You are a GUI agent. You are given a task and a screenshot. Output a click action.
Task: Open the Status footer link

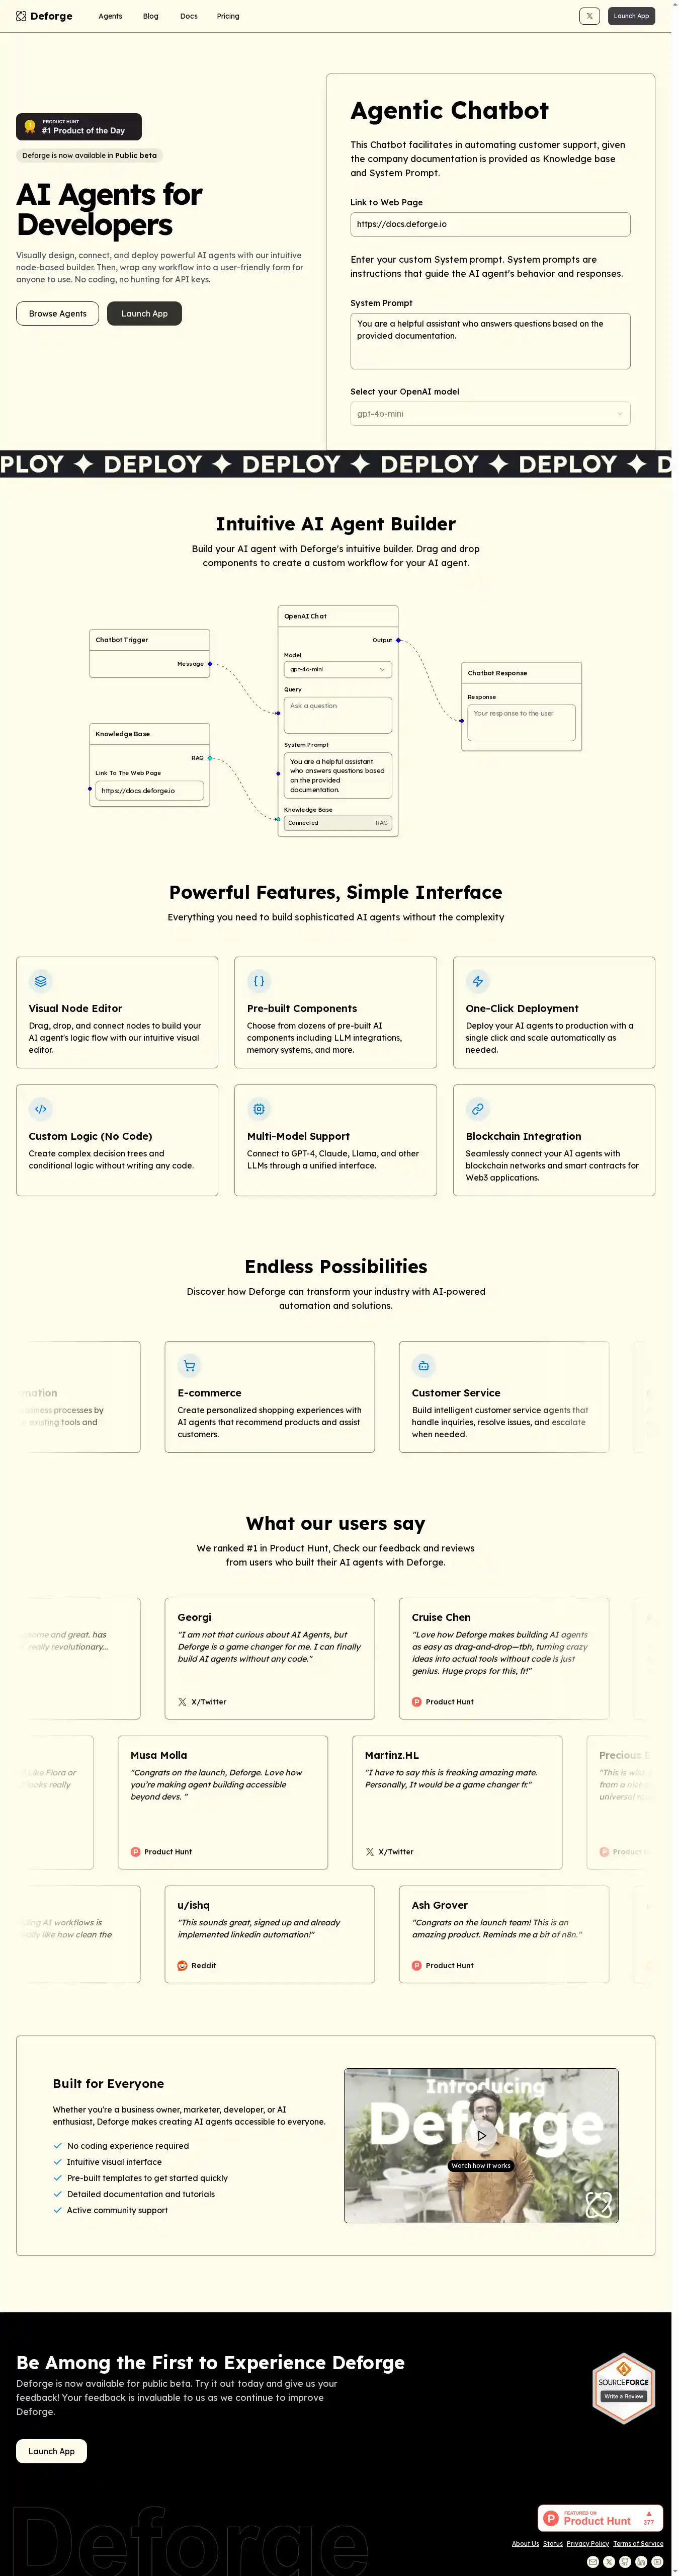(x=553, y=2544)
